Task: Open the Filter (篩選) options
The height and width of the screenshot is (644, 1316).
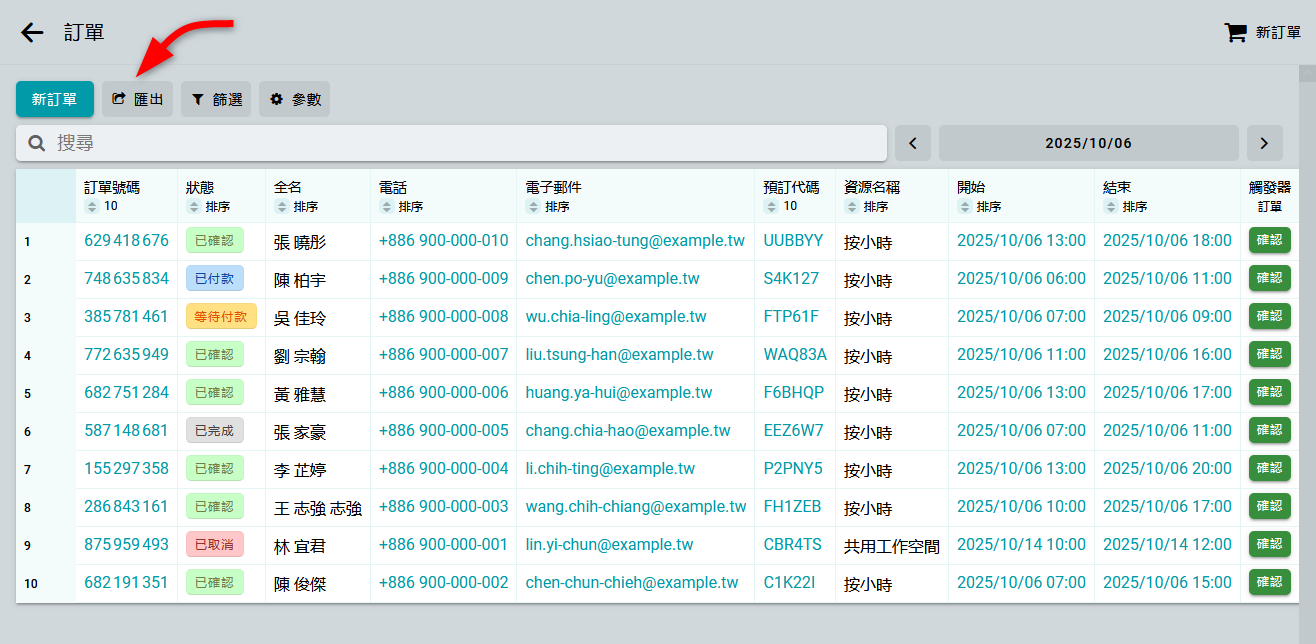Action: pos(216,99)
